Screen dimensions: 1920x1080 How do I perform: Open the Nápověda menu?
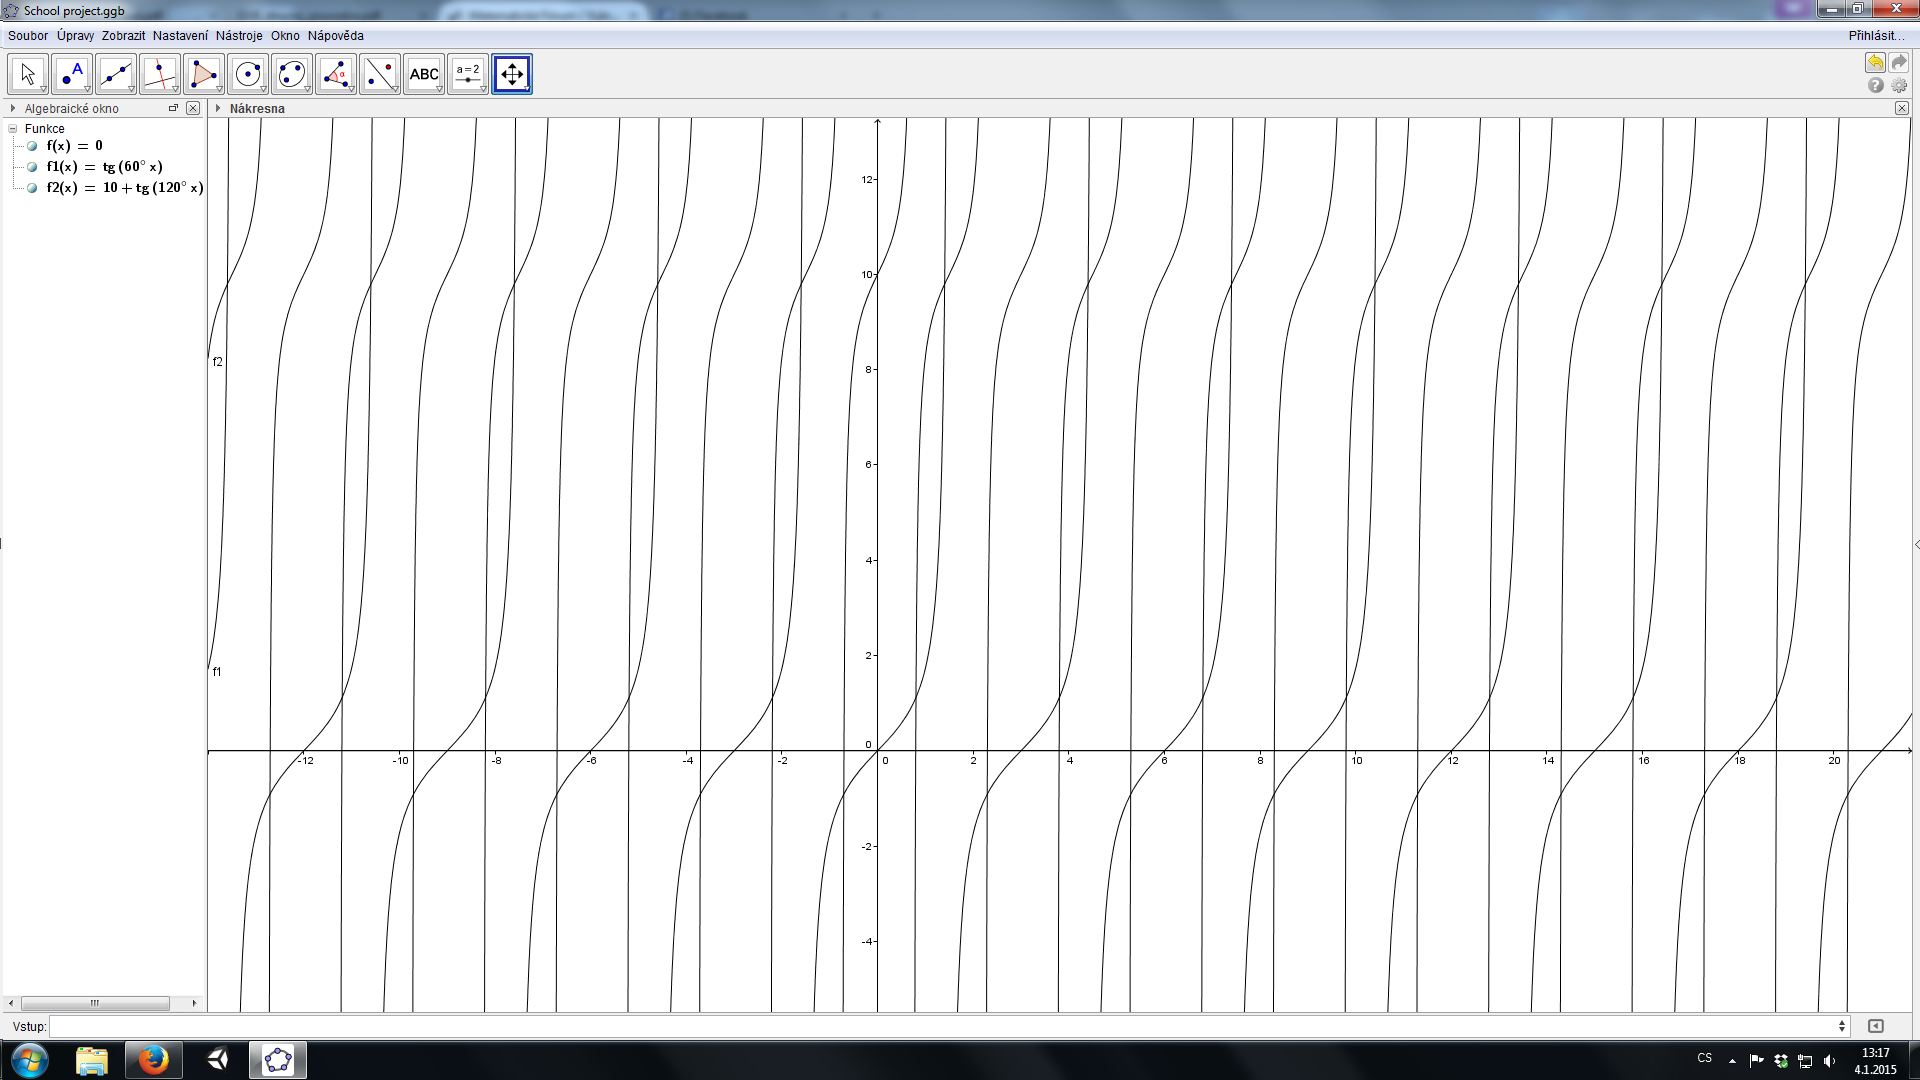tap(336, 36)
